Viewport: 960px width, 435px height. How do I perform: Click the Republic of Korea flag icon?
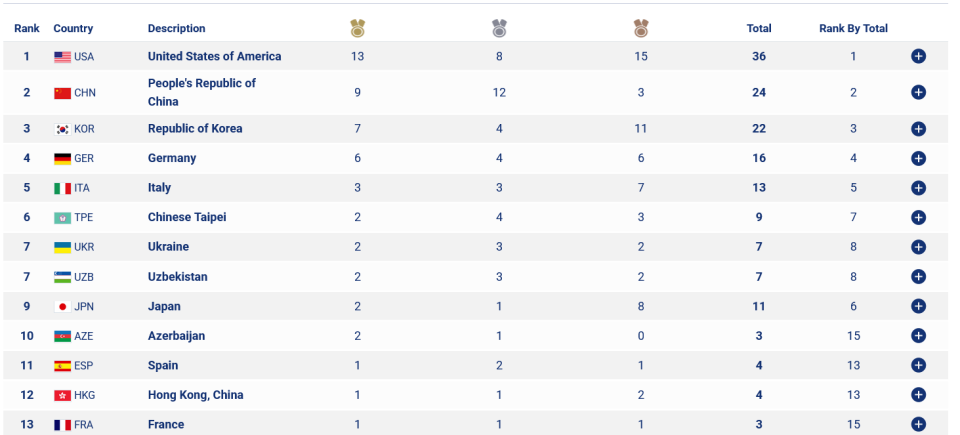click(x=62, y=129)
